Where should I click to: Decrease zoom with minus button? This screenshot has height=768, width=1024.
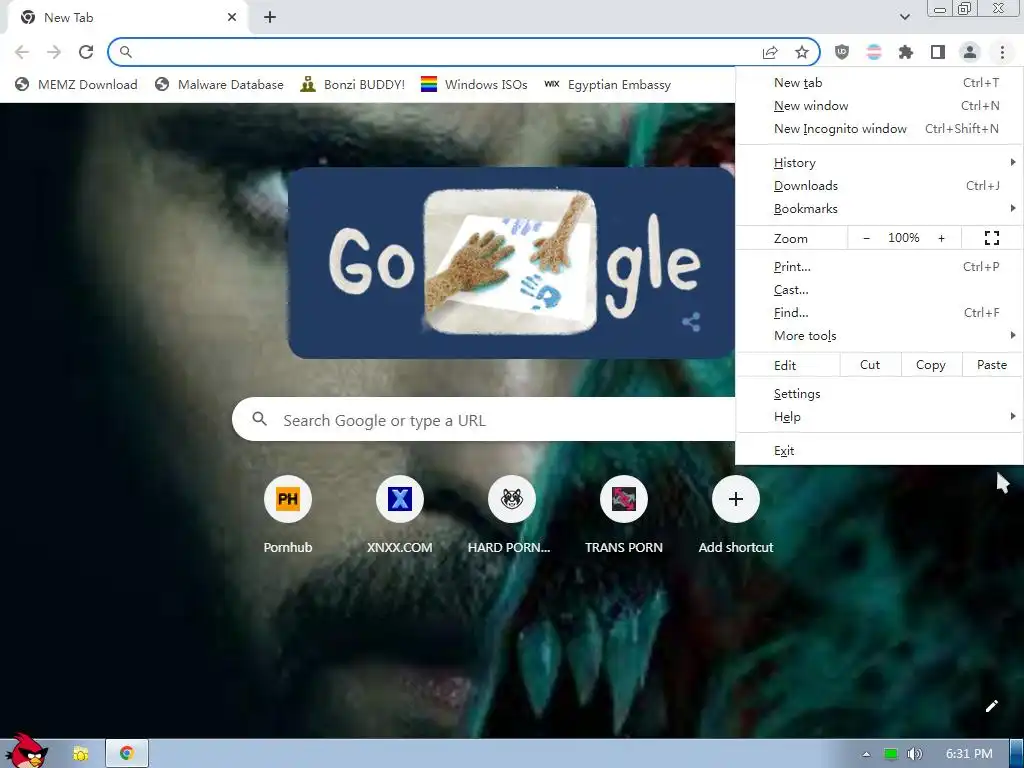pyautogui.click(x=866, y=238)
